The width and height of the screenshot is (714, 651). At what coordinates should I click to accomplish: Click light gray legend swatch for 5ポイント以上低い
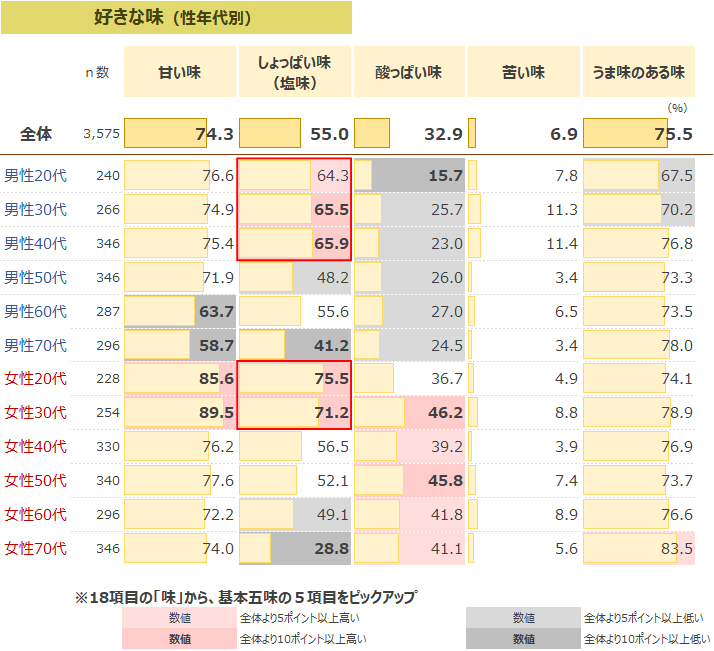click(523, 618)
